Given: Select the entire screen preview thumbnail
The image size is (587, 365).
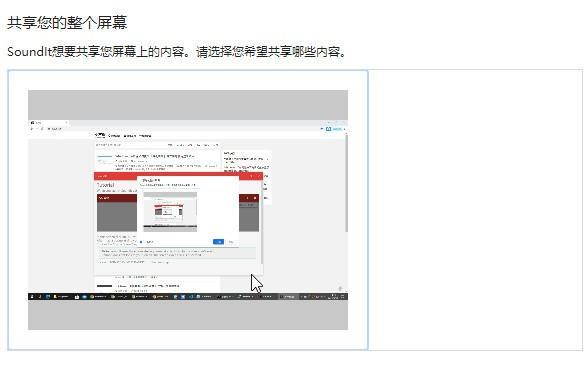Looking at the screenshot, I should pyautogui.click(x=188, y=210).
